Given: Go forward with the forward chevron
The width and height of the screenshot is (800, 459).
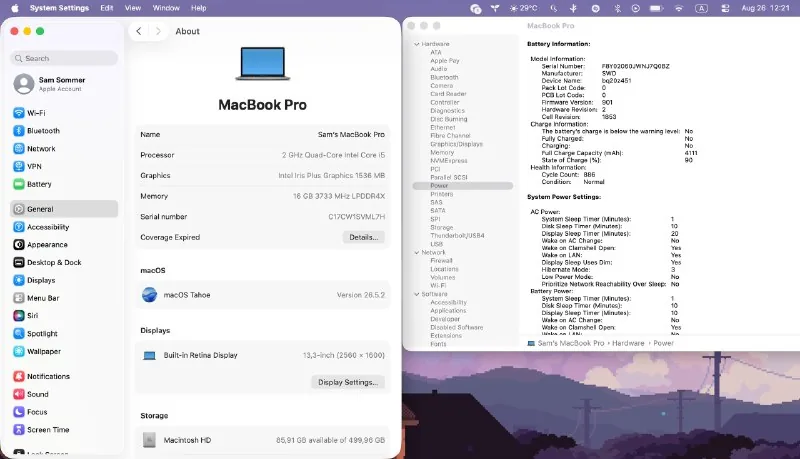Looking at the screenshot, I should (x=158, y=31).
